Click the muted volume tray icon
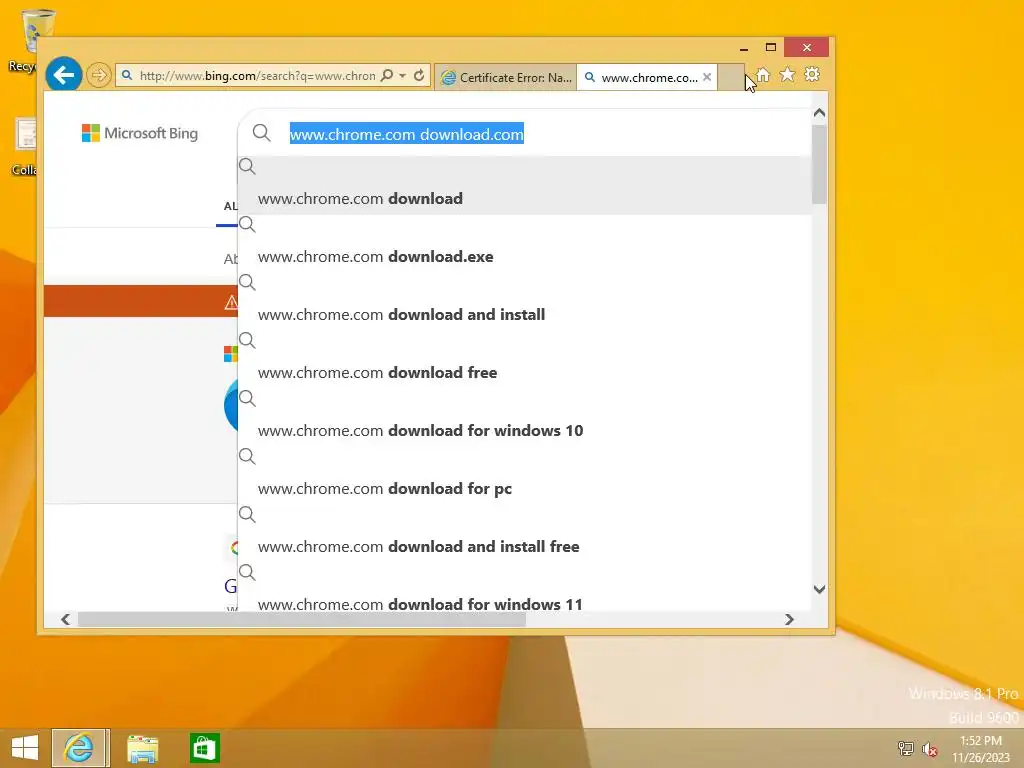 (930, 749)
